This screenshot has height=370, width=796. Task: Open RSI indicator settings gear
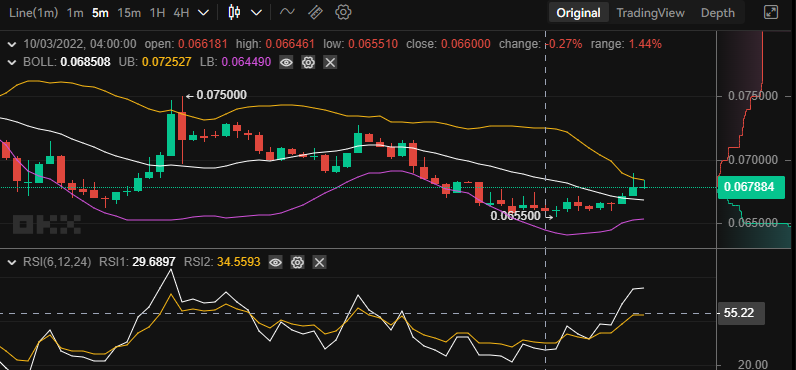pos(297,262)
